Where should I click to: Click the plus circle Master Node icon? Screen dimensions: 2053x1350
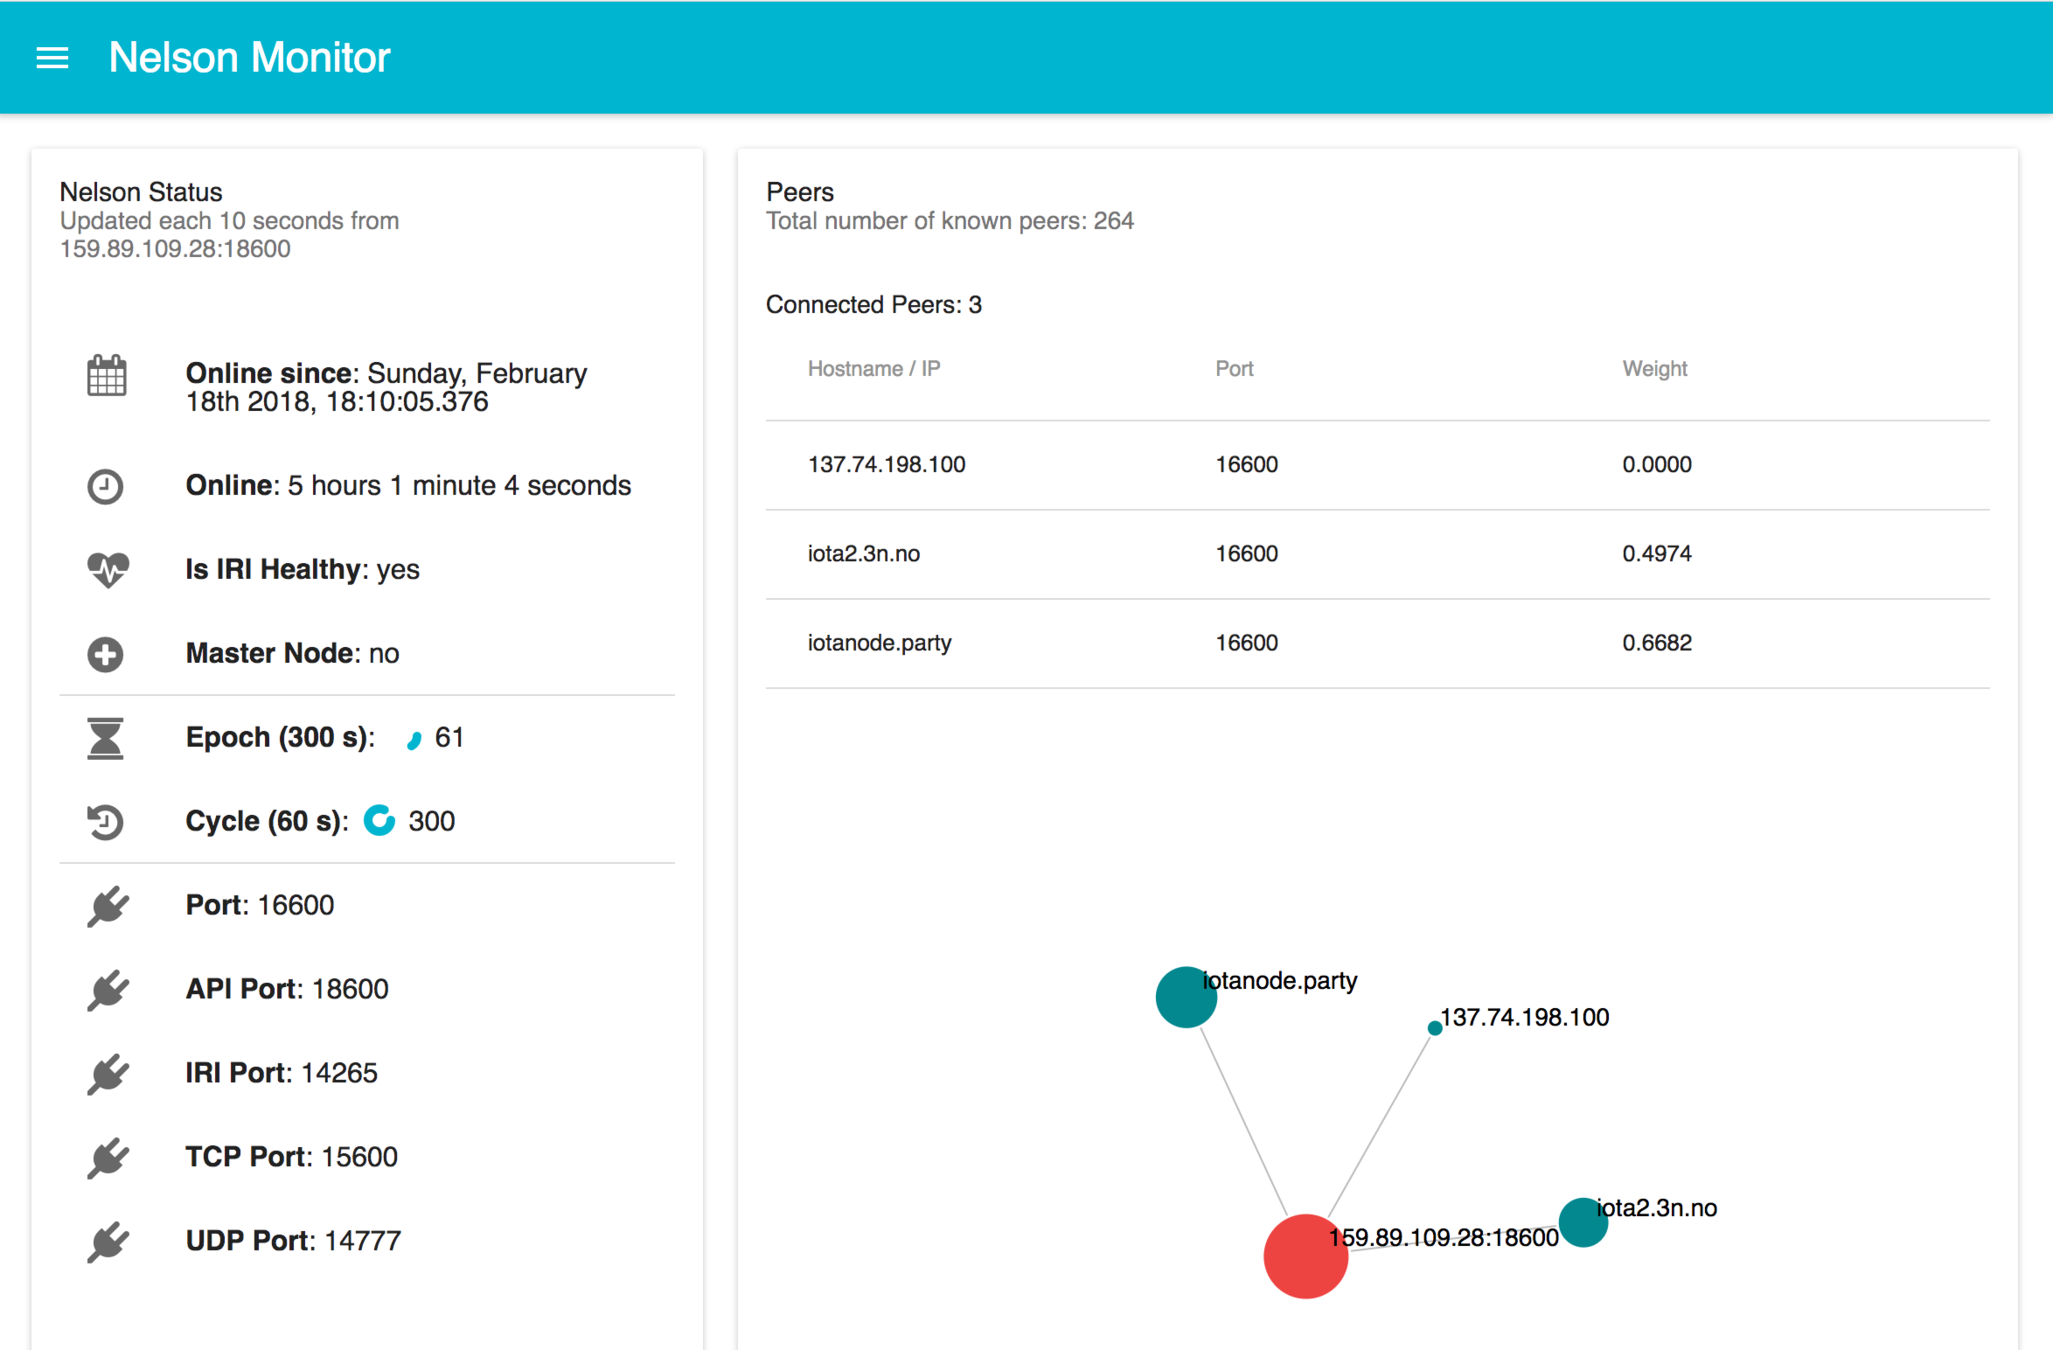coord(106,654)
